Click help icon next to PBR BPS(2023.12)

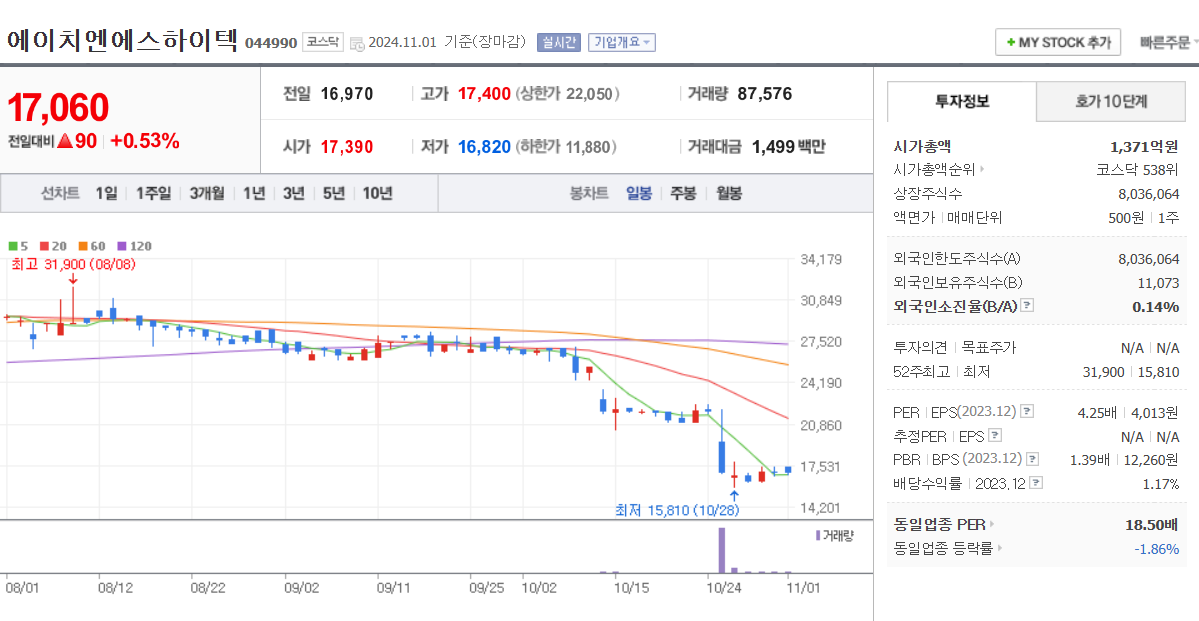(1033, 460)
